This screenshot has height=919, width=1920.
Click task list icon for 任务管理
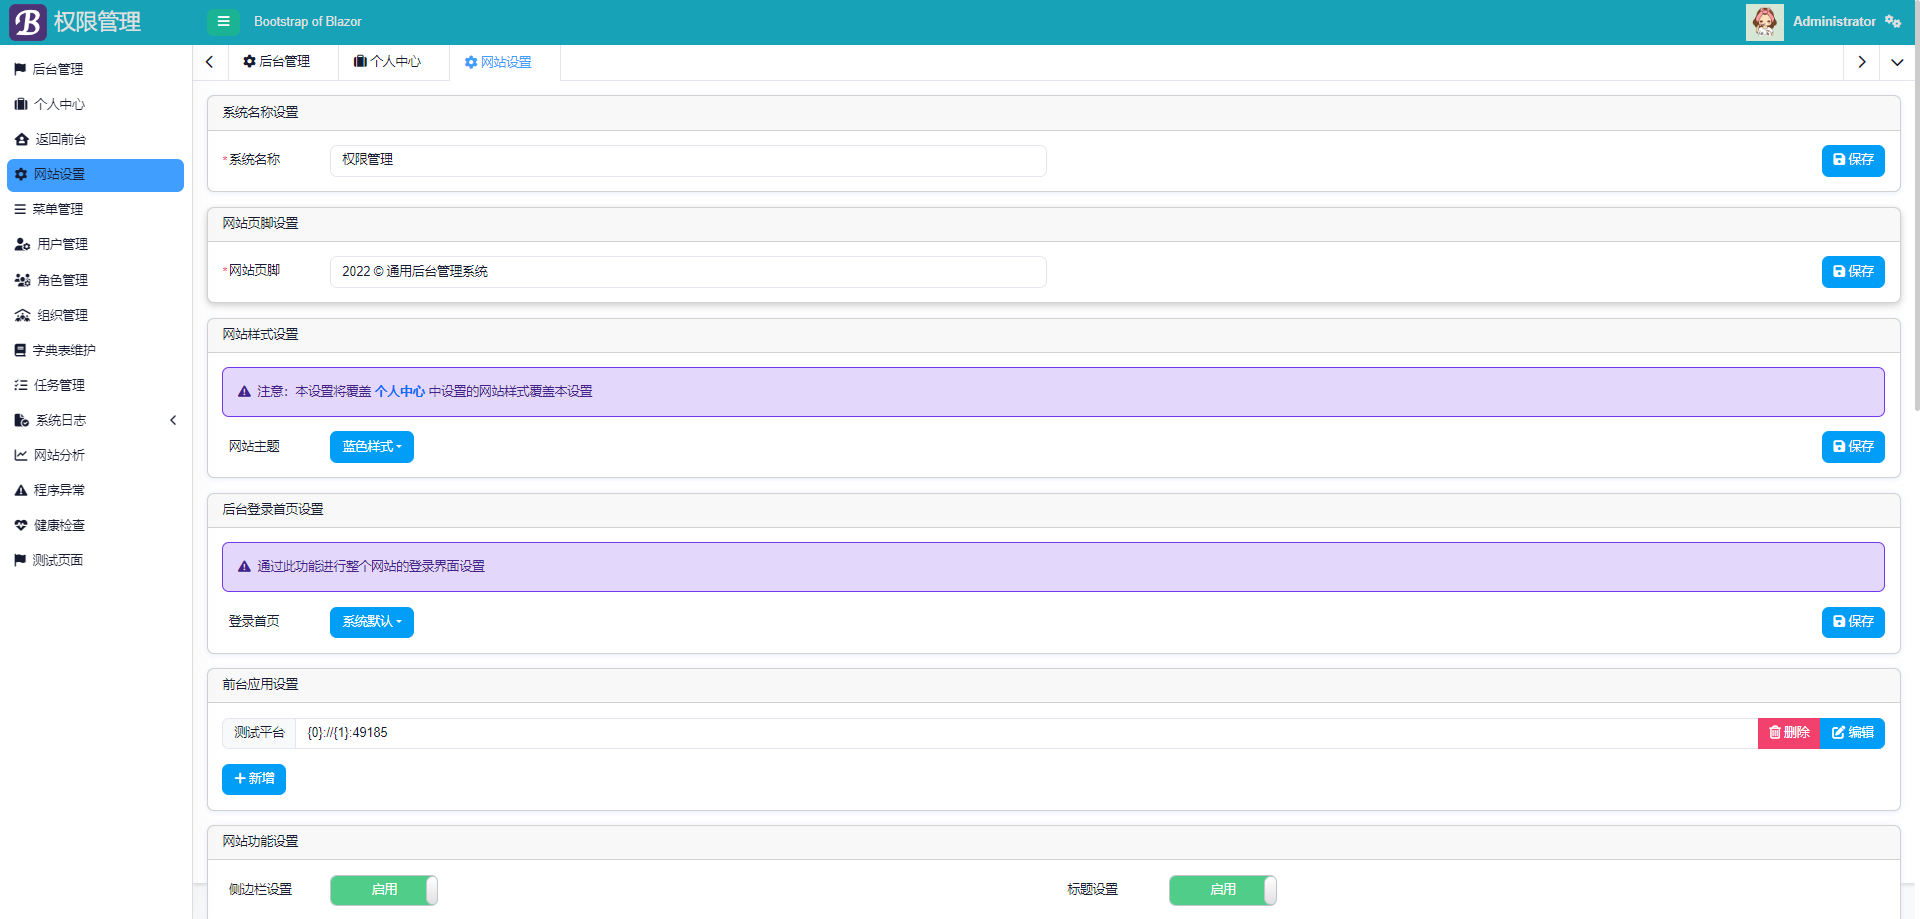coord(21,385)
